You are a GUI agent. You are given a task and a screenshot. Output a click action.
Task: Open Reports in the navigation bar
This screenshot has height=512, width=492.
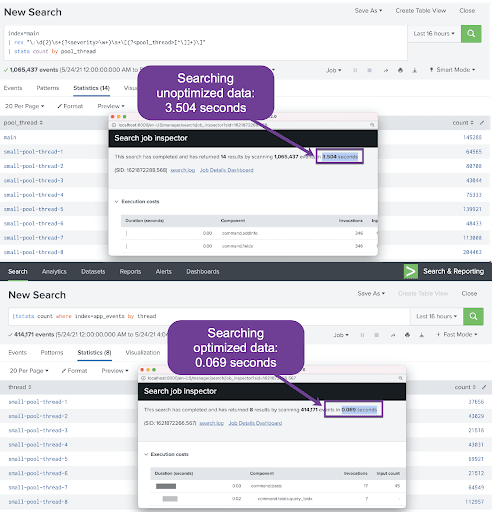(x=130, y=272)
